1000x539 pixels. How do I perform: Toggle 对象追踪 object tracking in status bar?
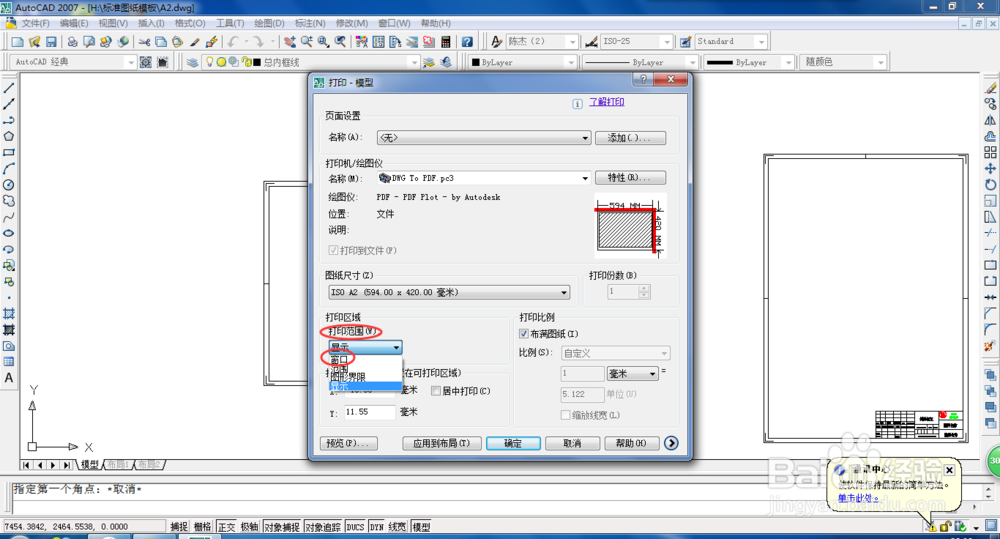coord(323,527)
